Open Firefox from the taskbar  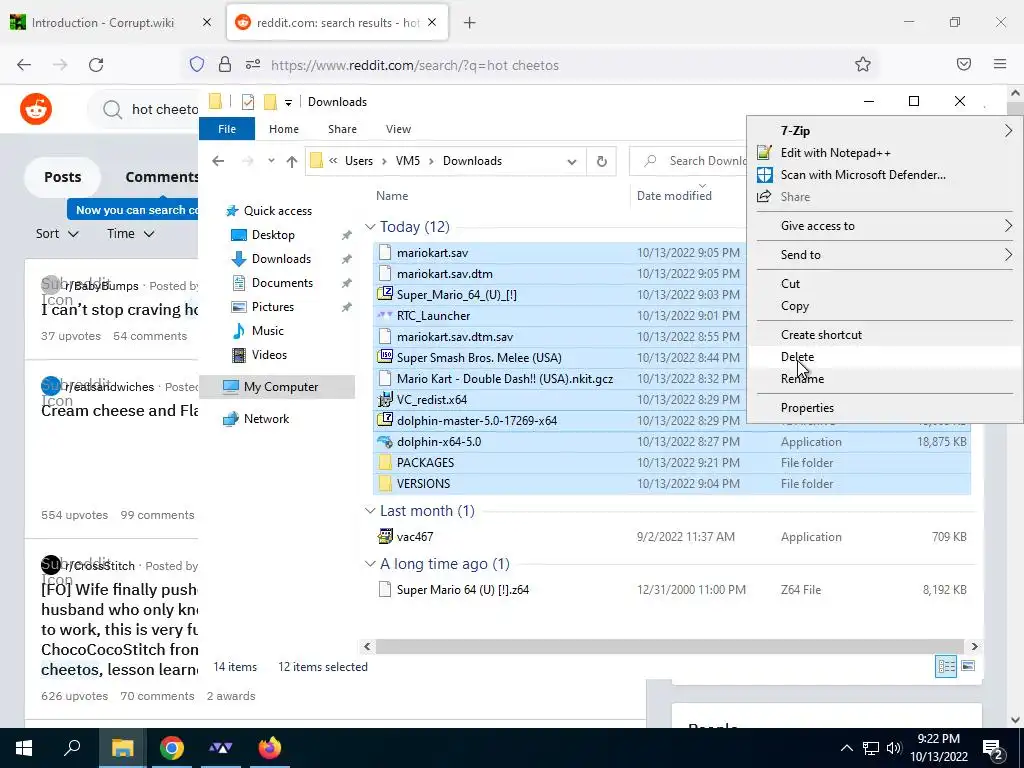pyautogui.click(x=270, y=748)
